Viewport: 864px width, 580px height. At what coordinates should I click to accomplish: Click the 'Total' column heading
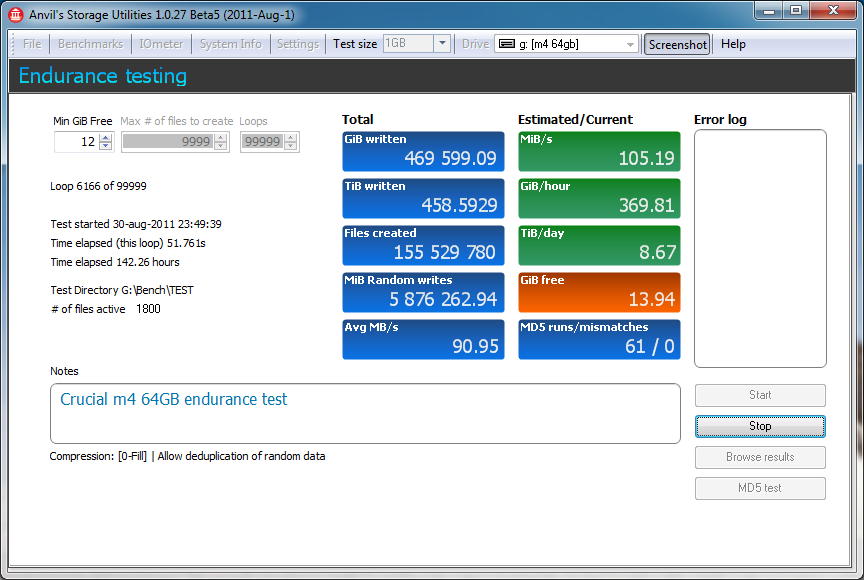[x=358, y=120]
